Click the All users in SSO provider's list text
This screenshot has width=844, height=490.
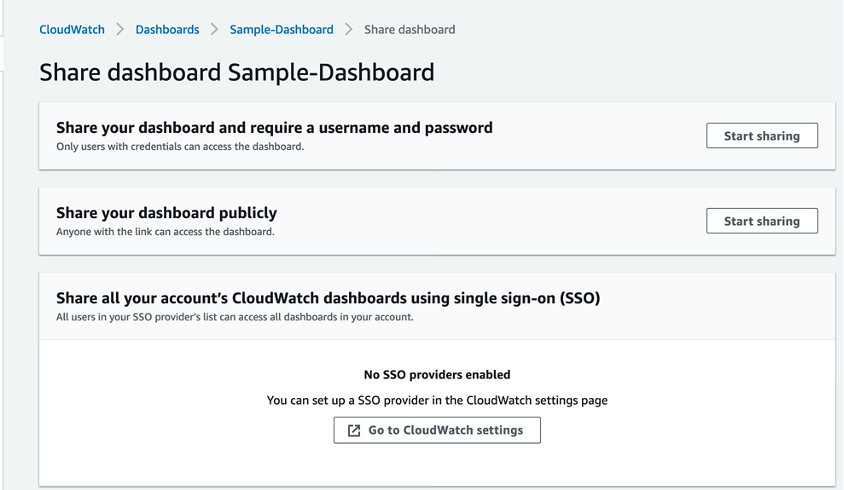pos(235,317)
